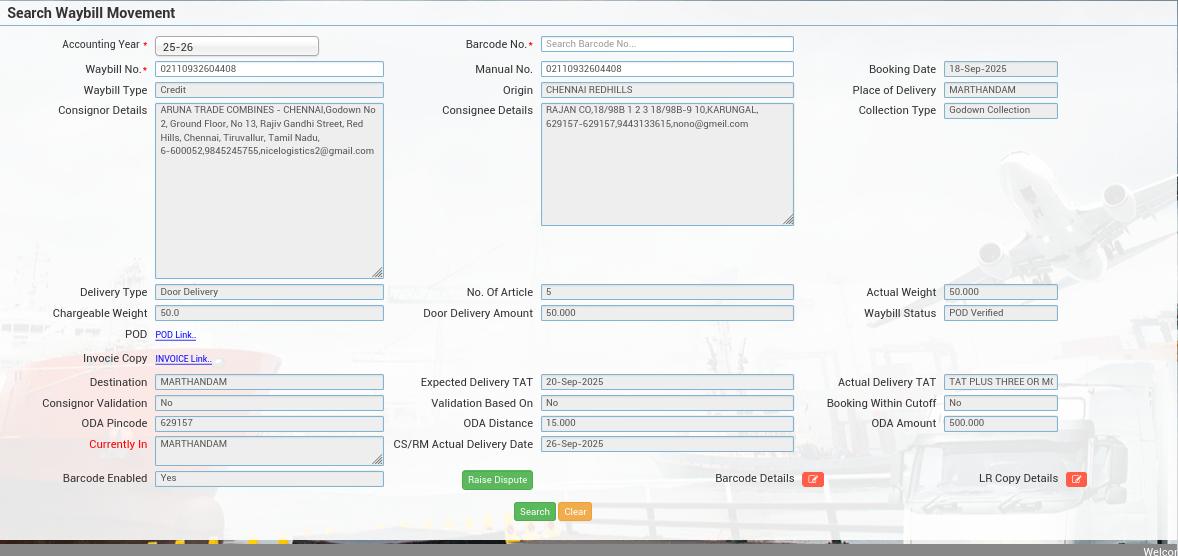Image resolution: width=1178 pixels, height=556 pixels.
Task: Open the POD Link
Action: [x=176, y=335]
